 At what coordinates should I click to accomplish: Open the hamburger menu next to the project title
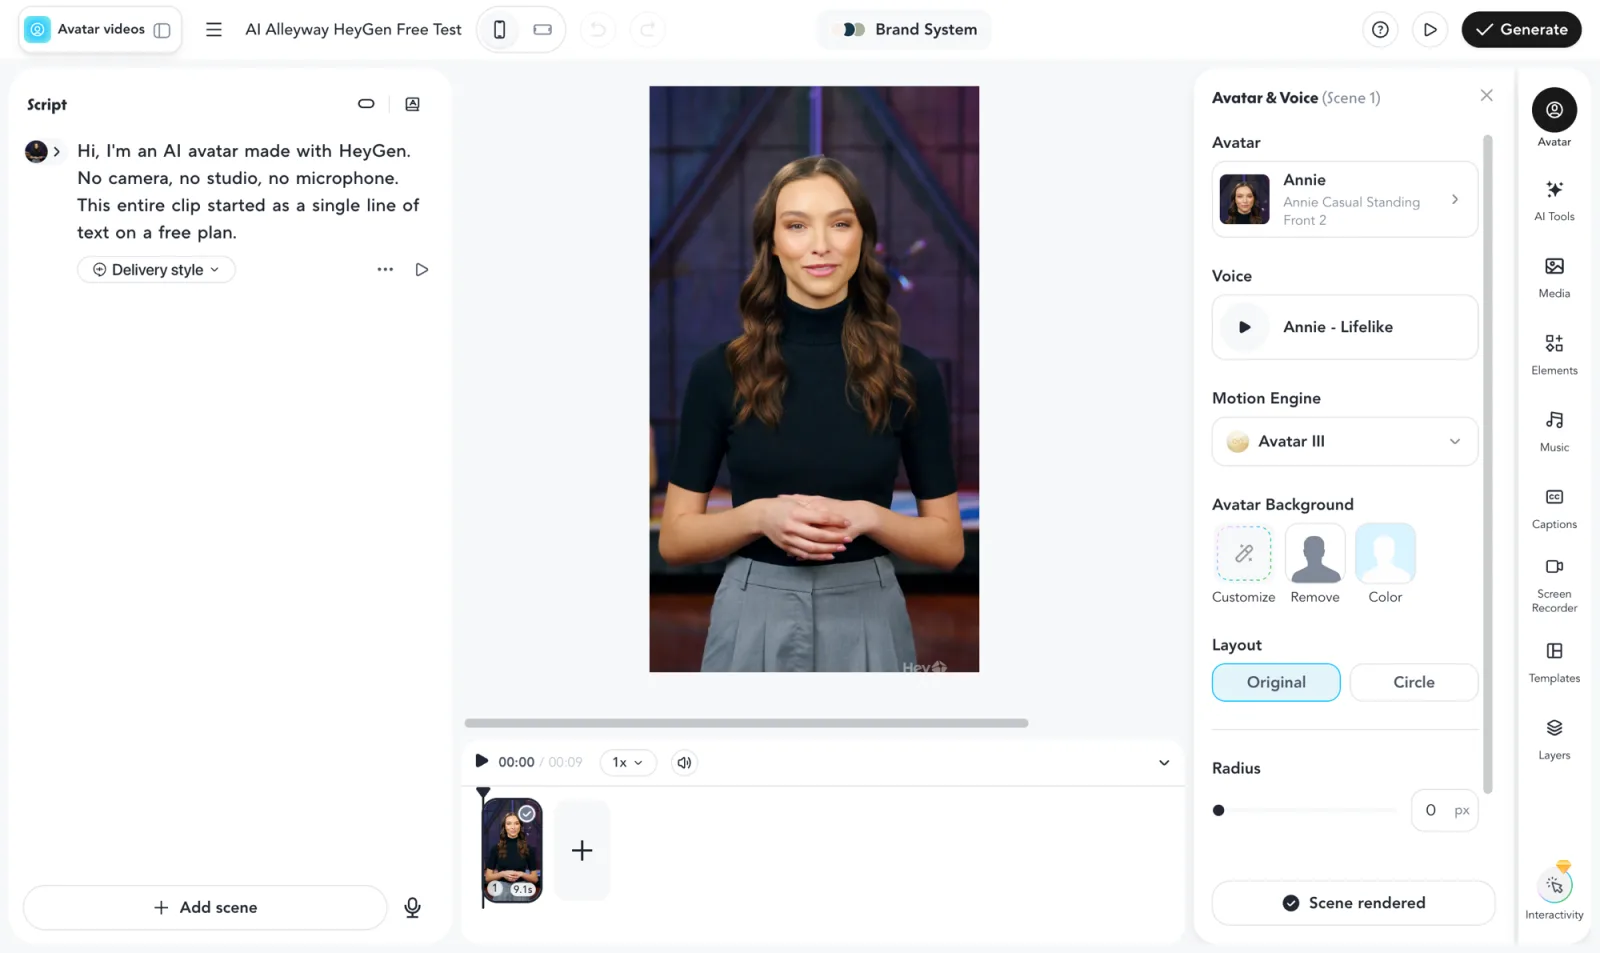[x=213, y=30]
